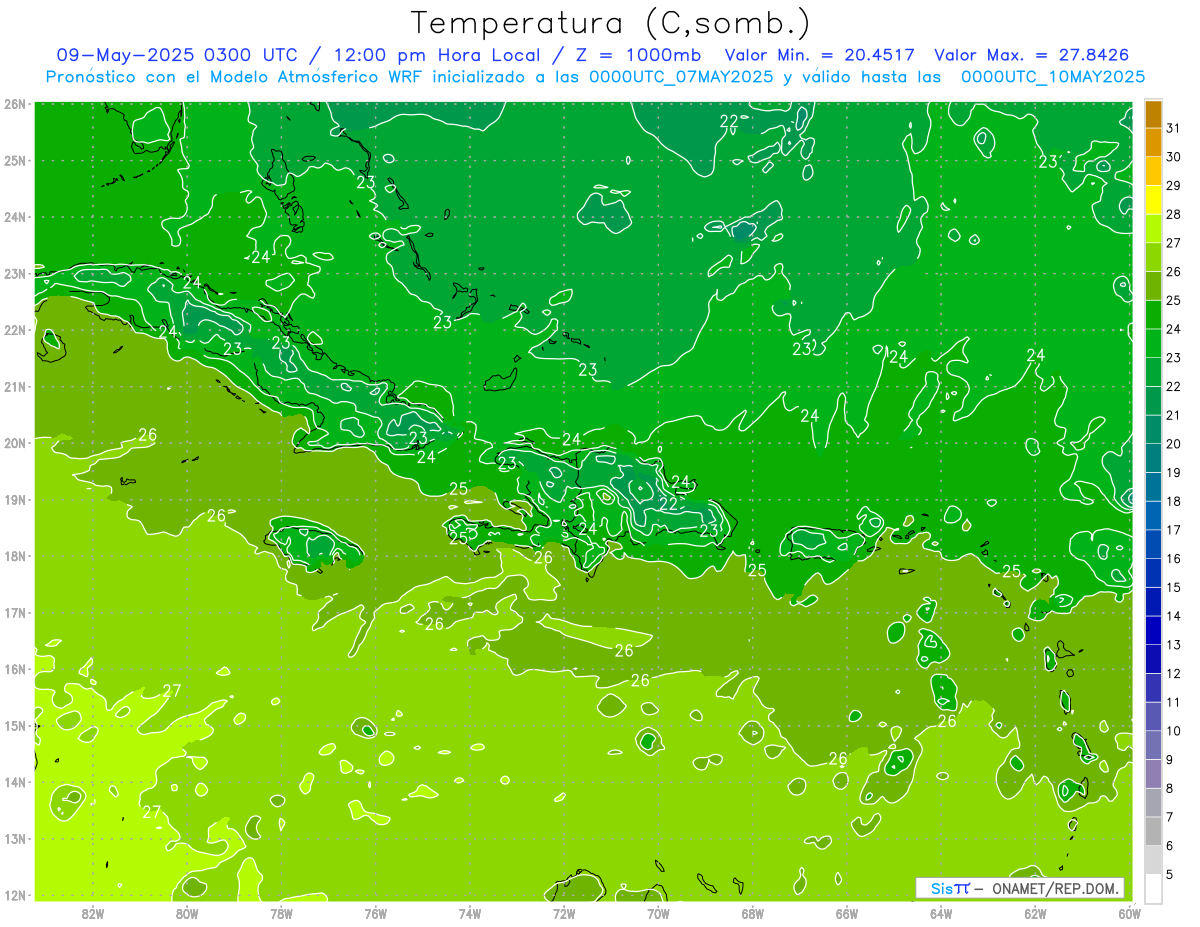Screen dimensions: 1200x927
Task: Click the legend value 28
Action: tap(1174, 214)
